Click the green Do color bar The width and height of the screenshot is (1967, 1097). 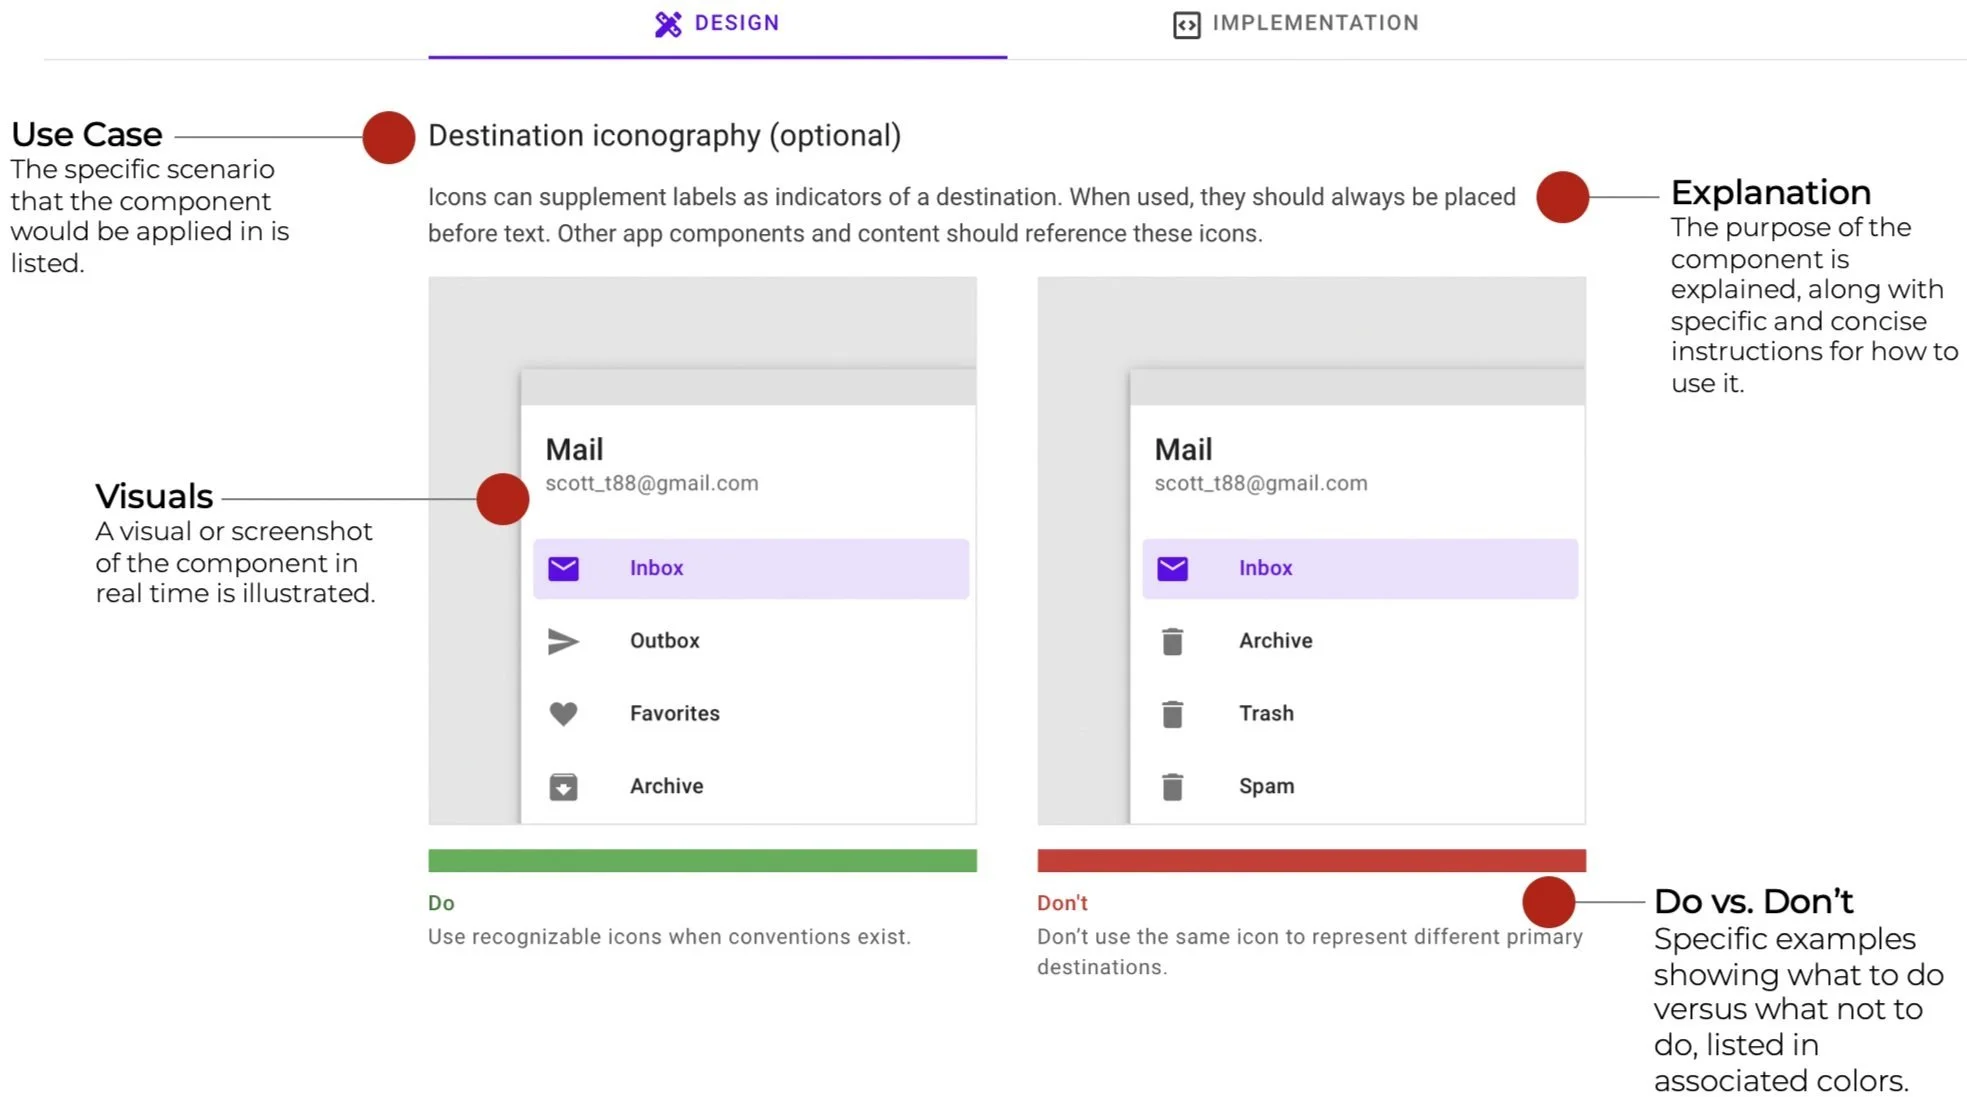coord(702,860)
